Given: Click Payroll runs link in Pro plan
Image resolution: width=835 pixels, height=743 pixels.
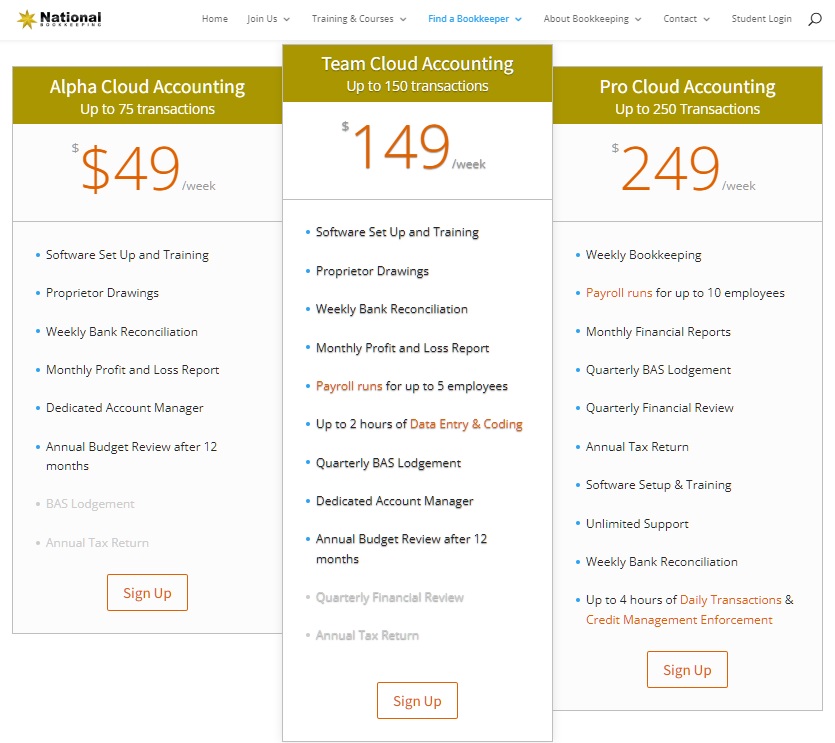Looking at the screenshot, I should (x=619, y=293).
